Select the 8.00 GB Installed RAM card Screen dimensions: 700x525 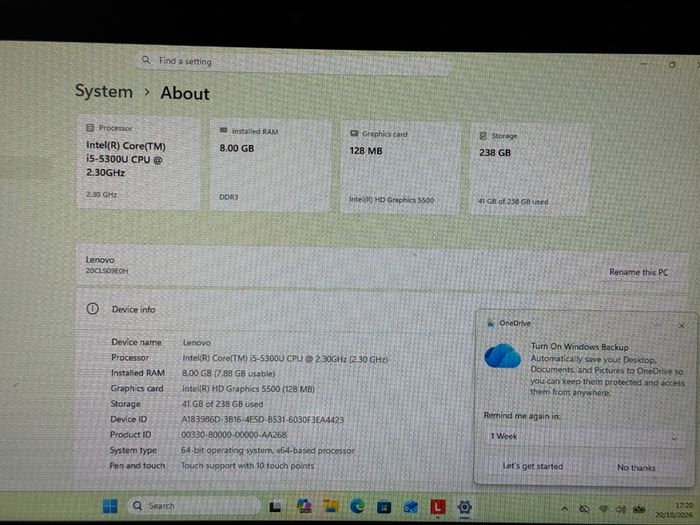(x=271, y=164)
